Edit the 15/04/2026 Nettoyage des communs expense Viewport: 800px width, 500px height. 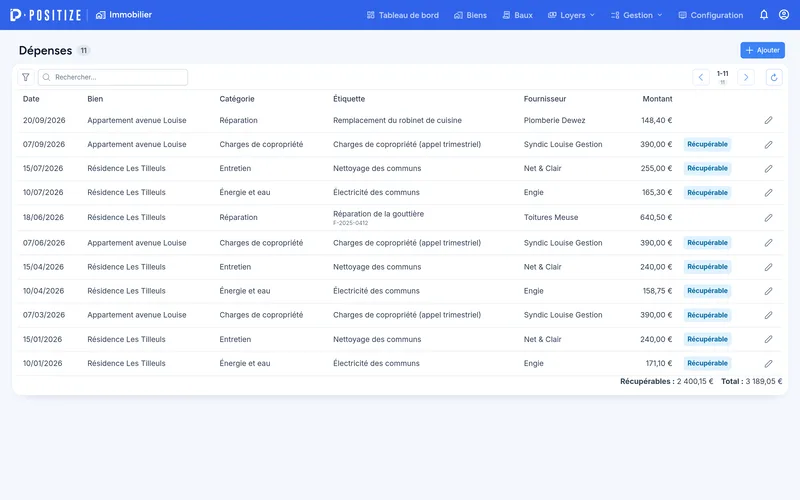click(x=768, y=267)
